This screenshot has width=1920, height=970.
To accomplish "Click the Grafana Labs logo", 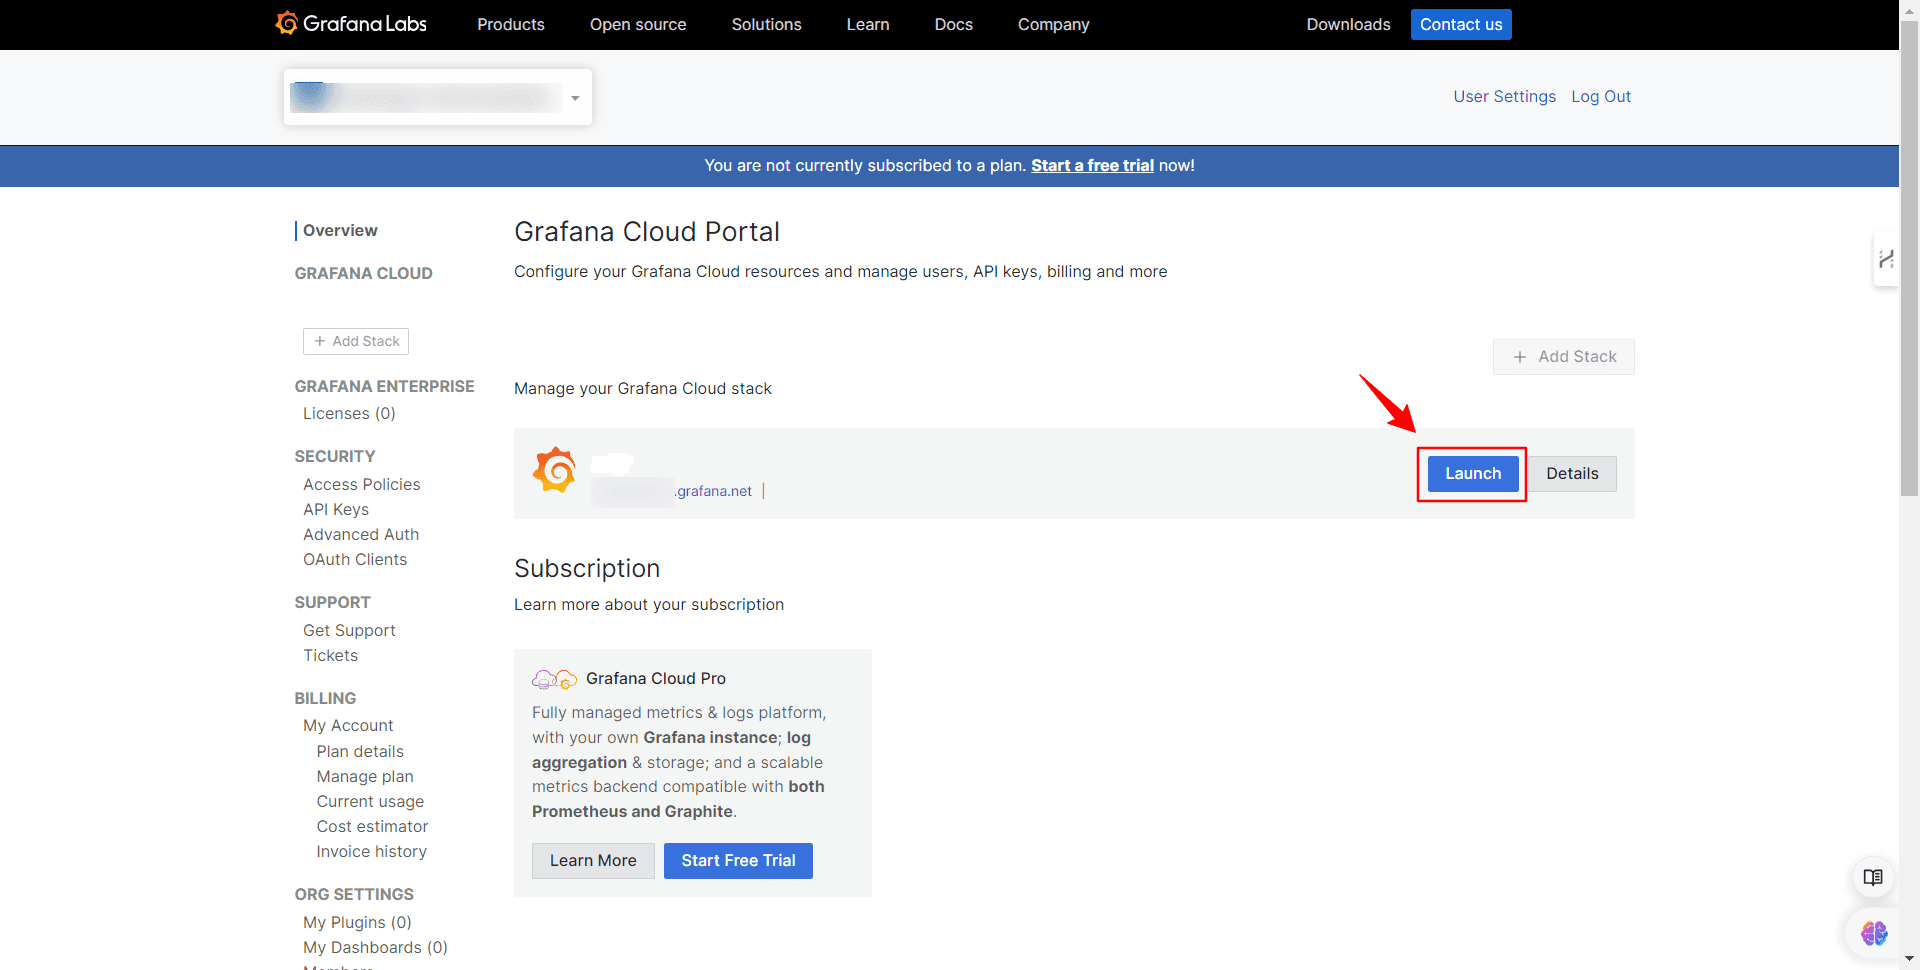I will (351, 23).
